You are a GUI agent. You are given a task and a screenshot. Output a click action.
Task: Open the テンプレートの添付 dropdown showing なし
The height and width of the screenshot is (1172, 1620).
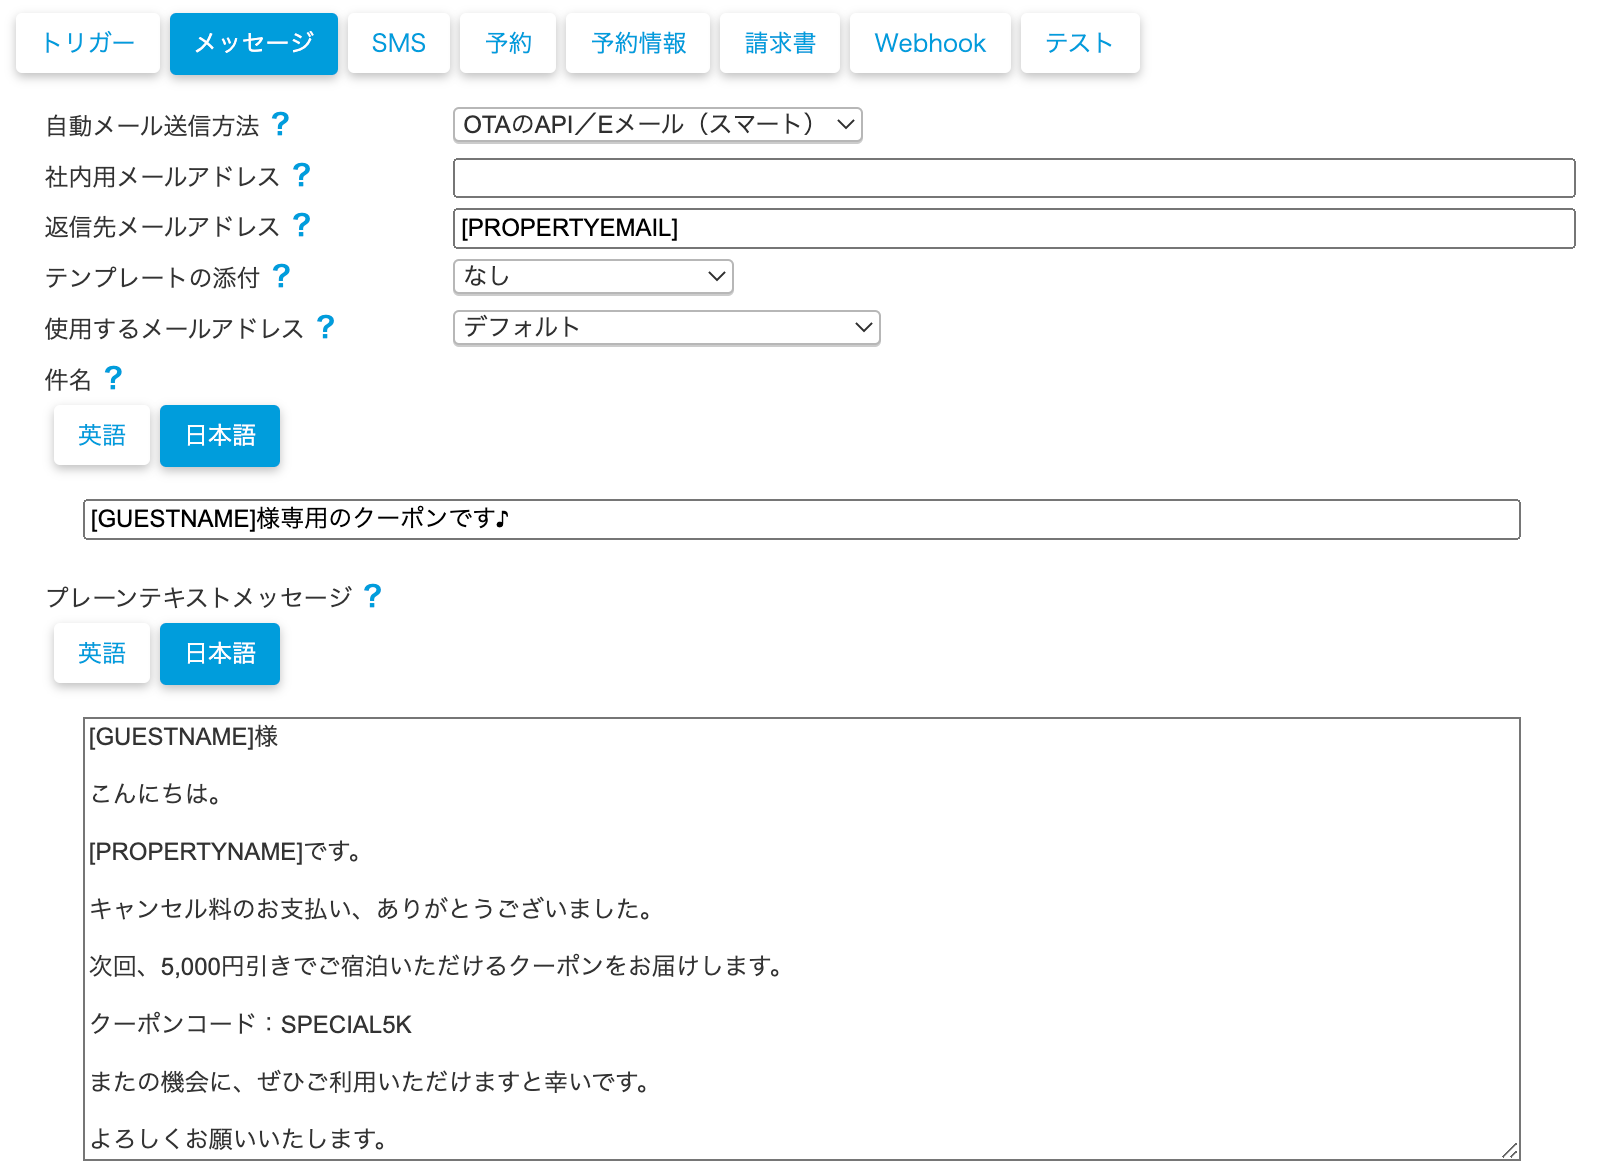593,277
